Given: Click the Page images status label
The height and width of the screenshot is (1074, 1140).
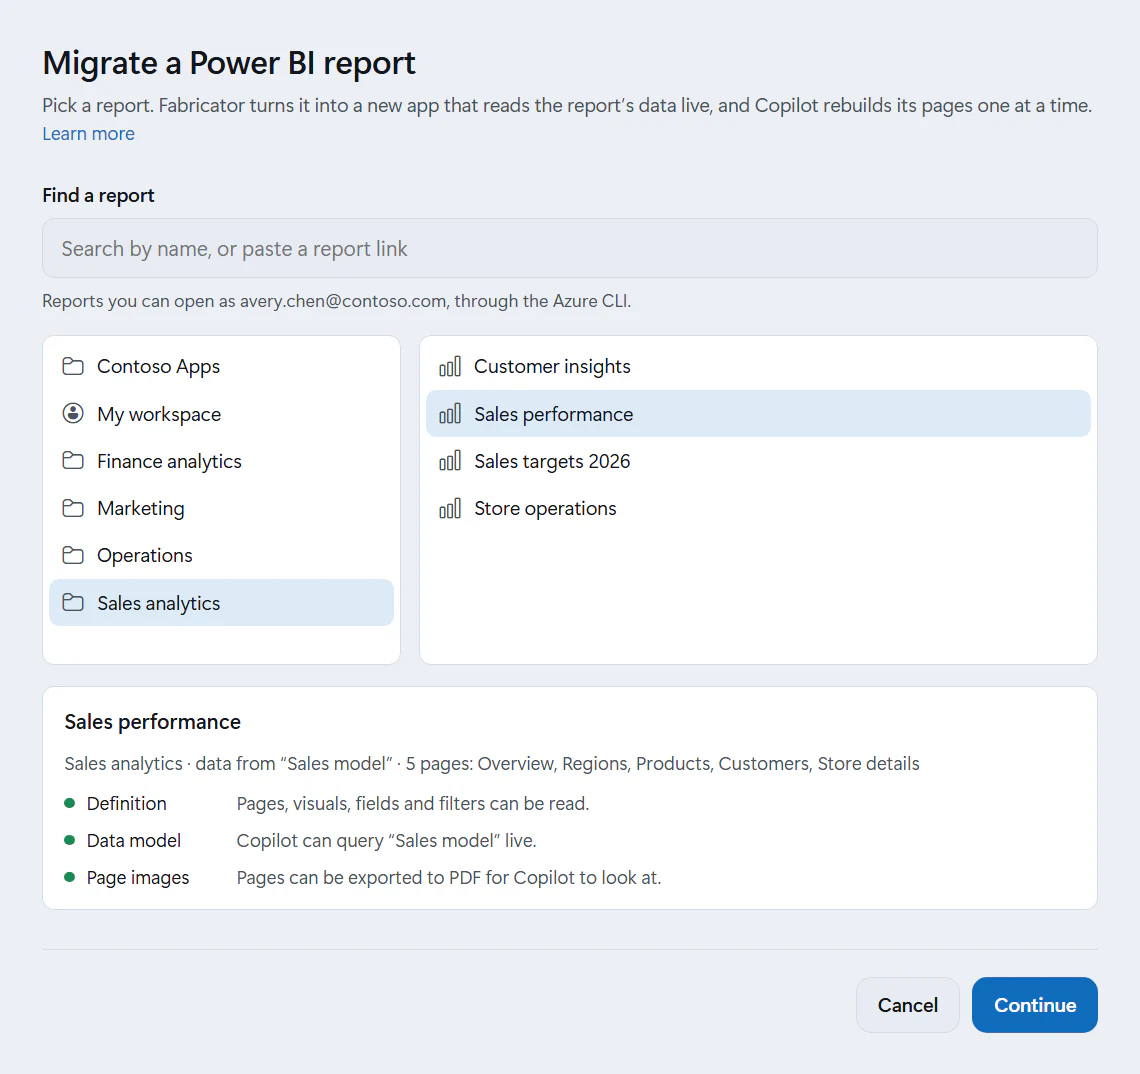Looking at the screenshot, I should coord(138,878).
